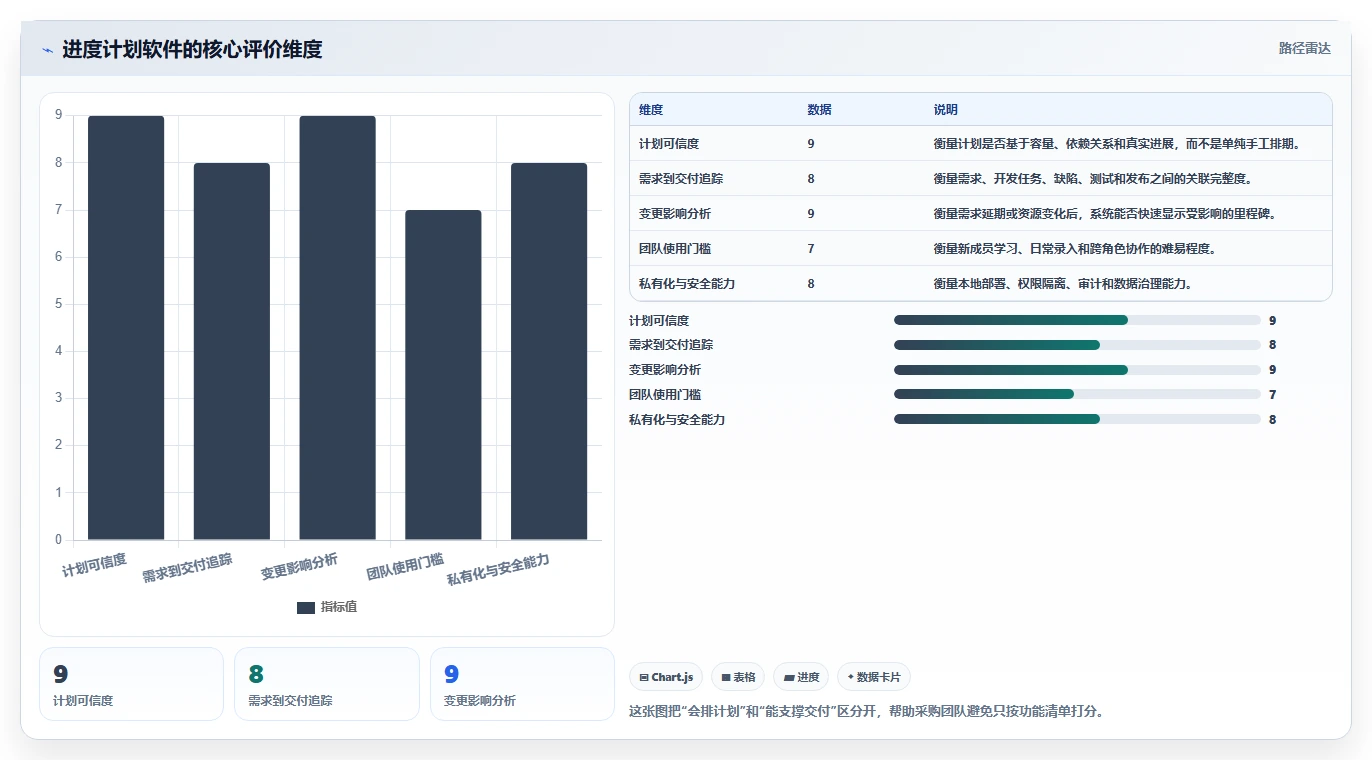Click the star icon in 数据卡片 chip
The image size is (1372, 760).
tap(851, 677)
